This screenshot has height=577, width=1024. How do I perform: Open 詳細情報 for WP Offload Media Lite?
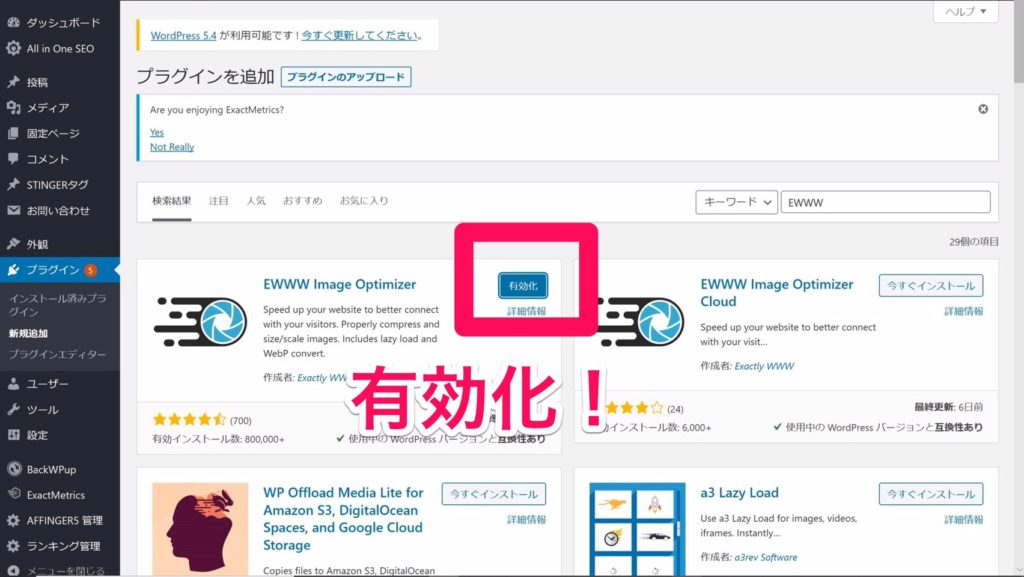526,520
